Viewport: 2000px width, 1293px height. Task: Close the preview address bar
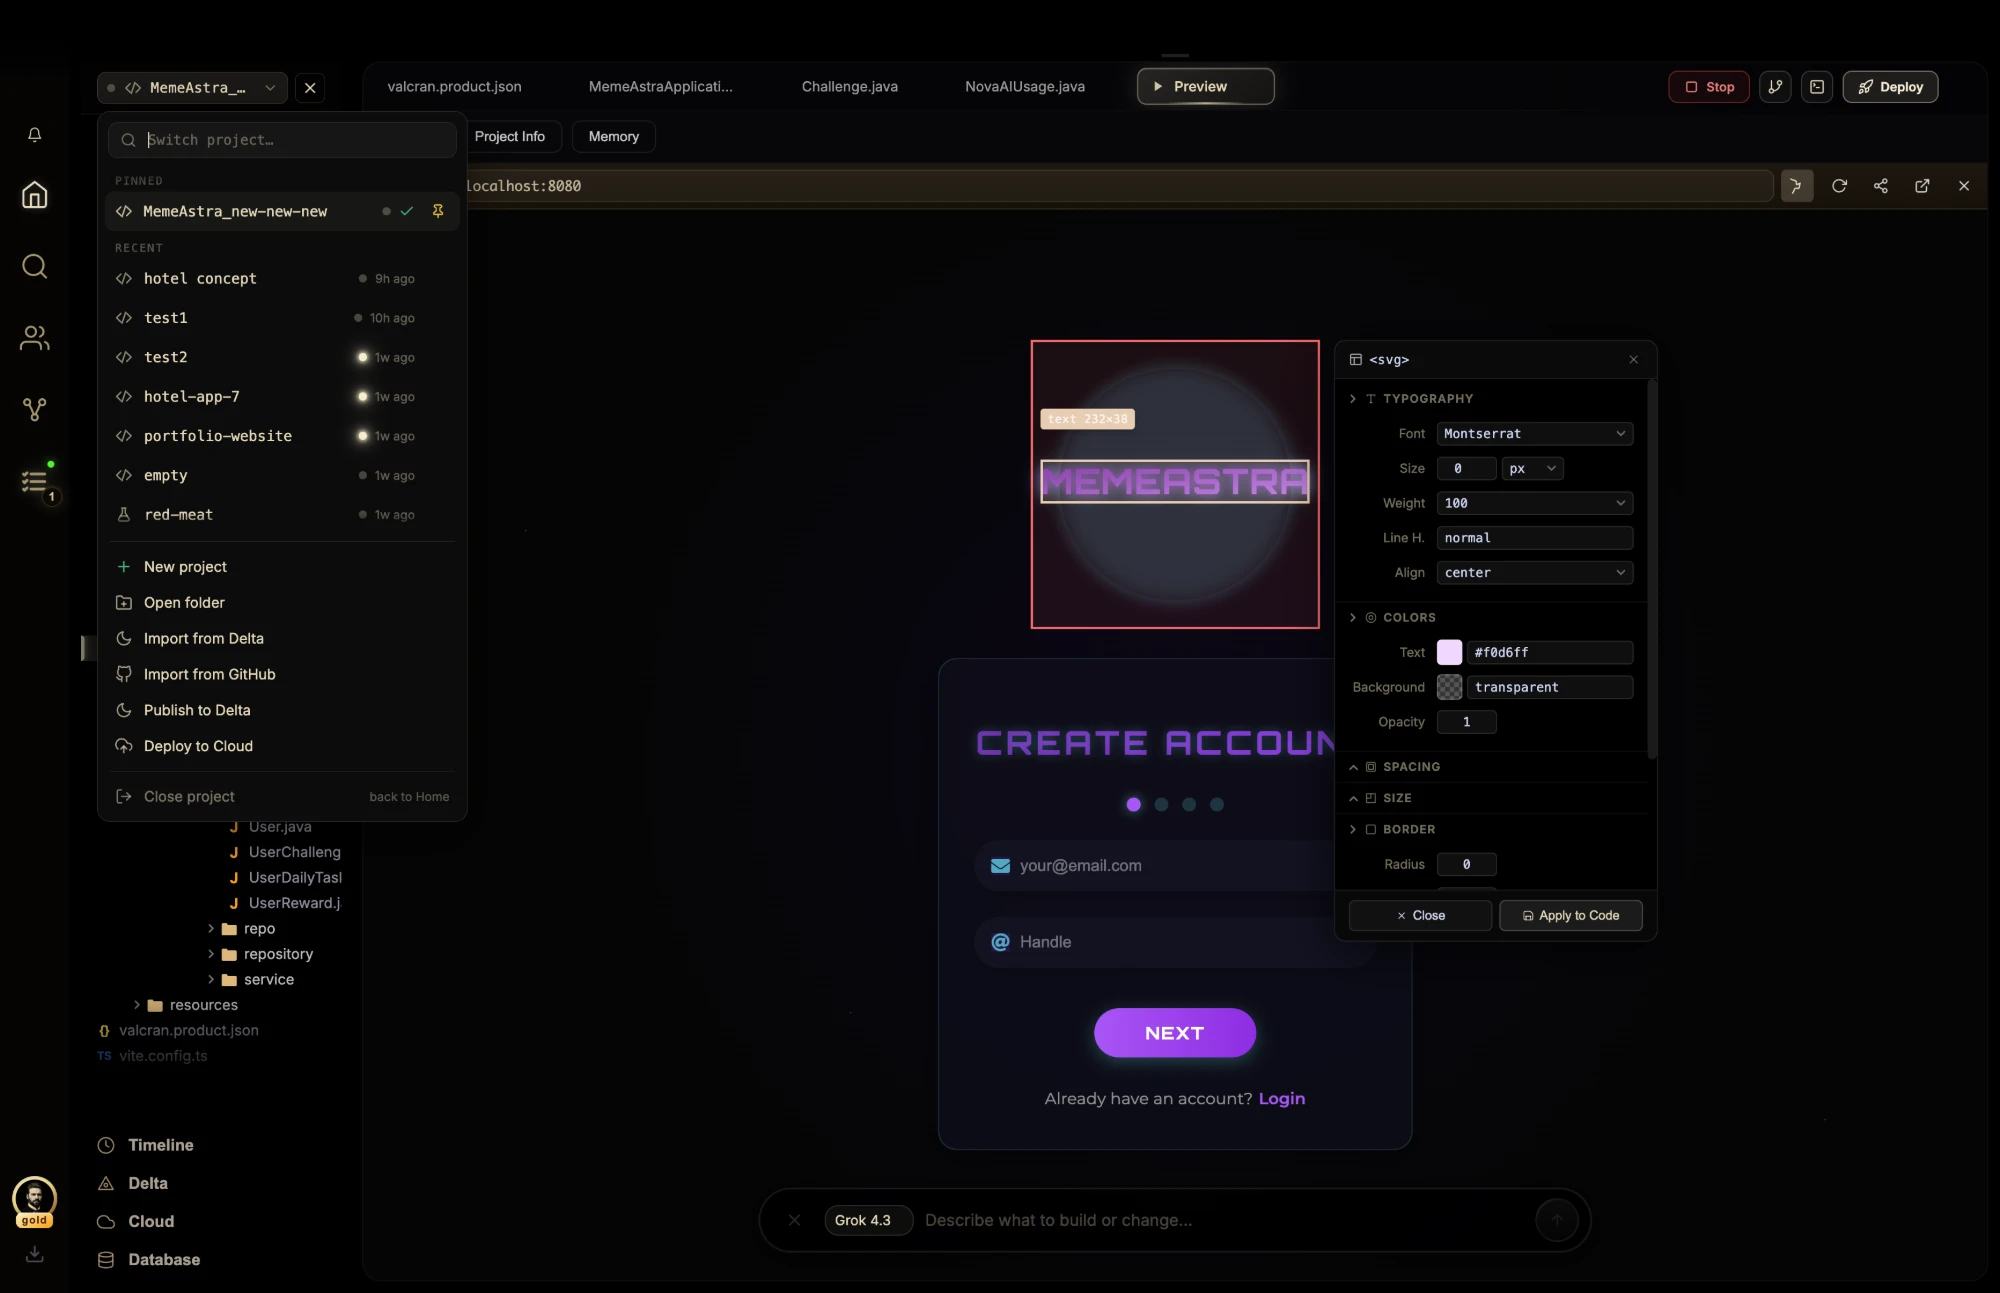[1964, 186]
